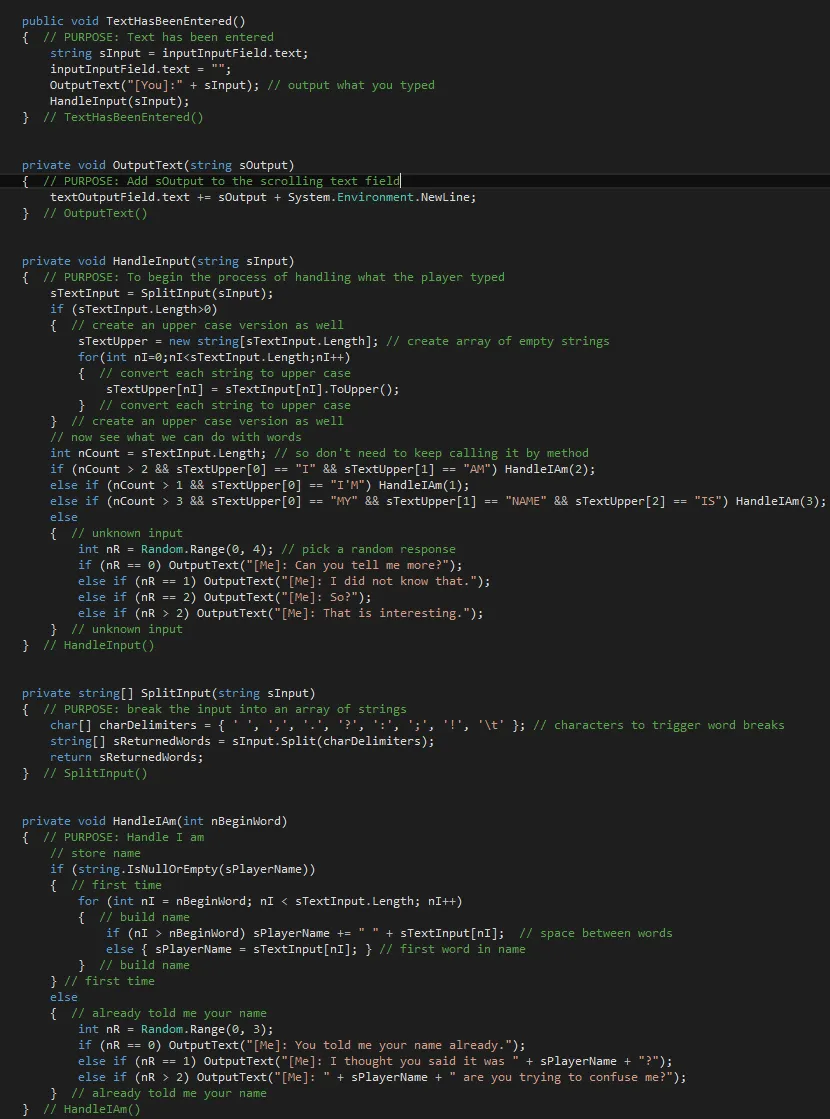Click the string literal "NAME"
830x1119 pixels.
tap(525, 501)
